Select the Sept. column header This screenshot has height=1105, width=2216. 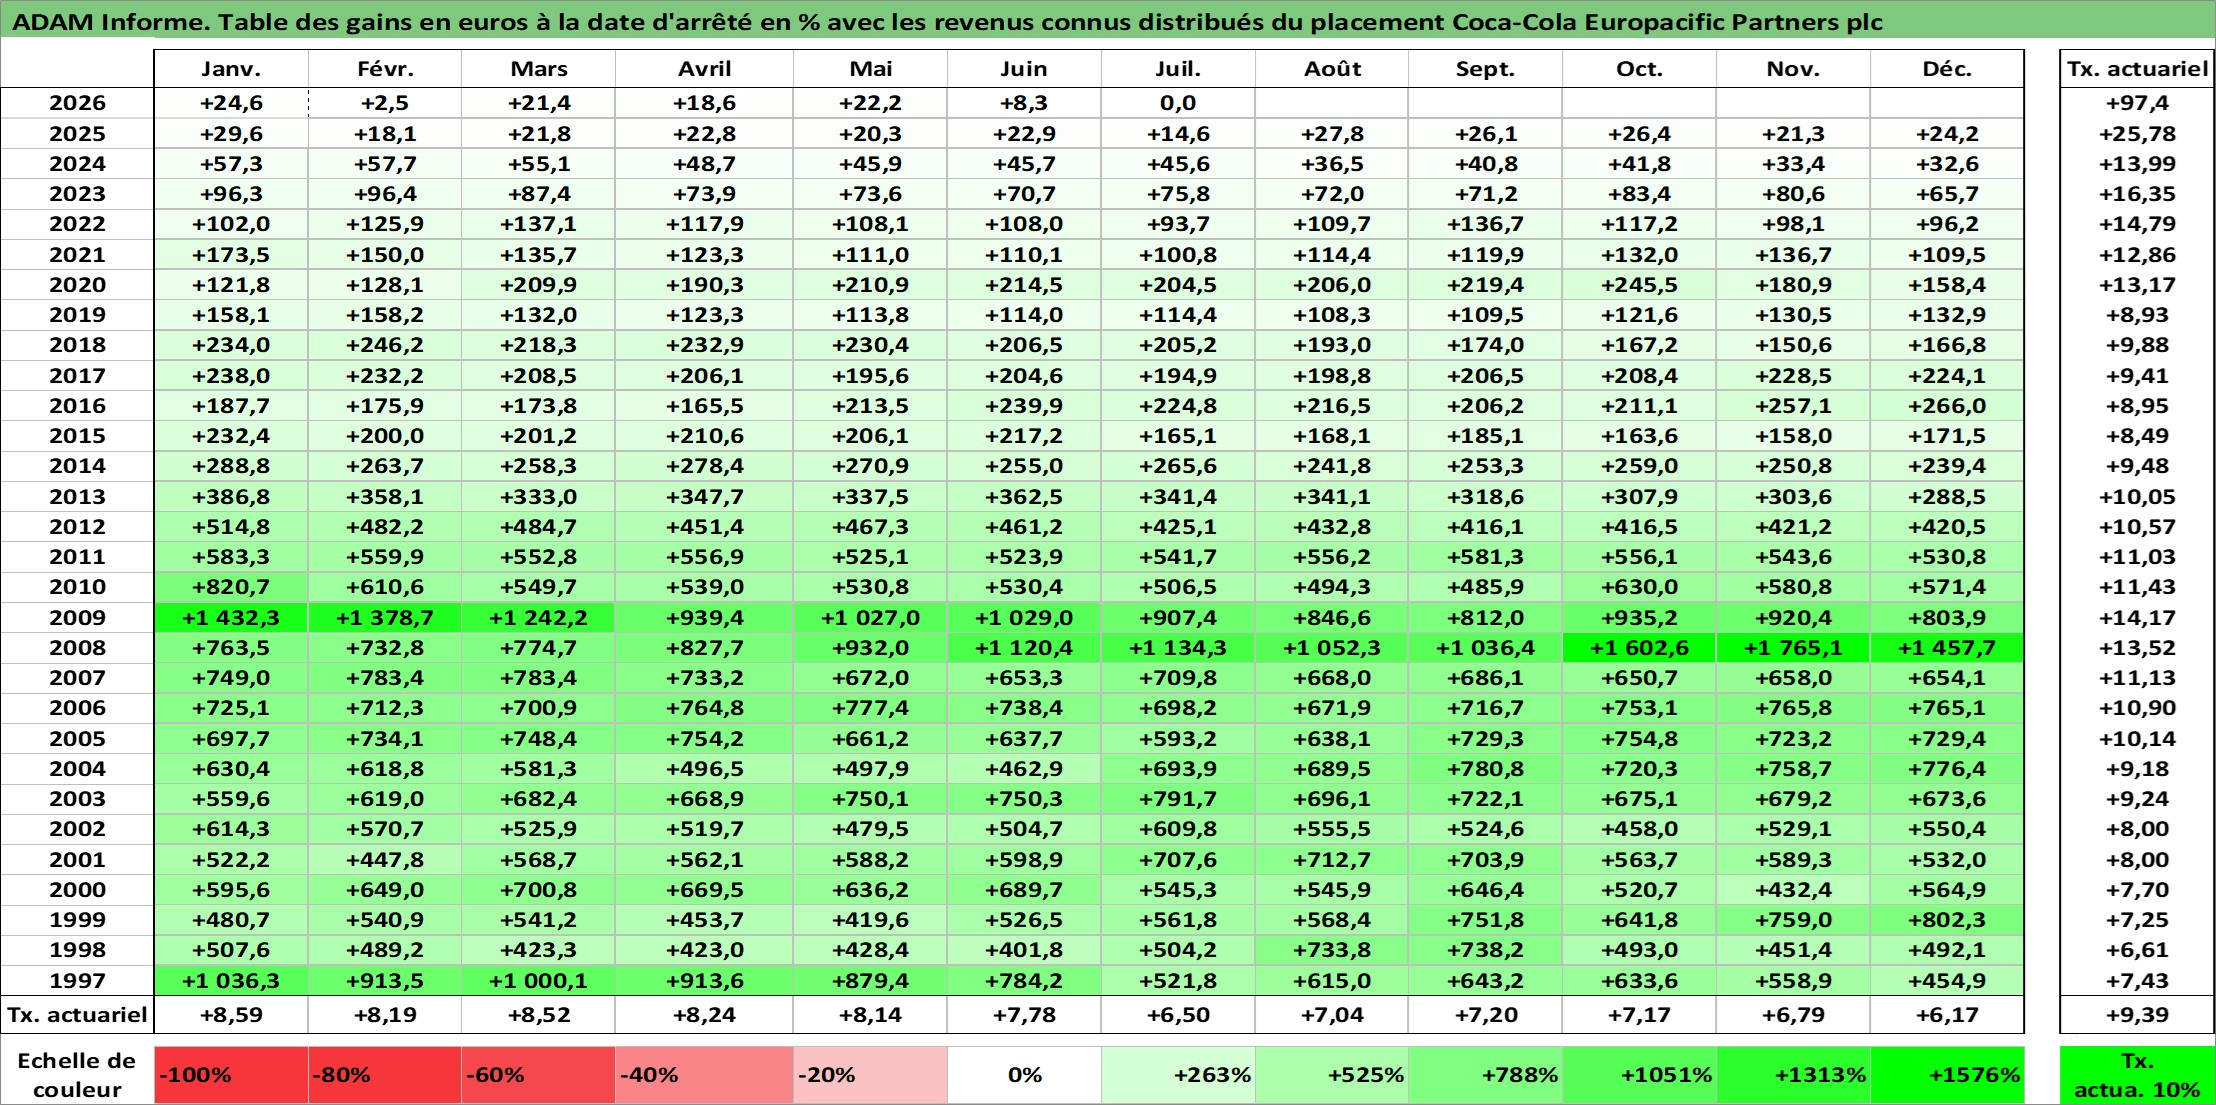[1485, 69]
